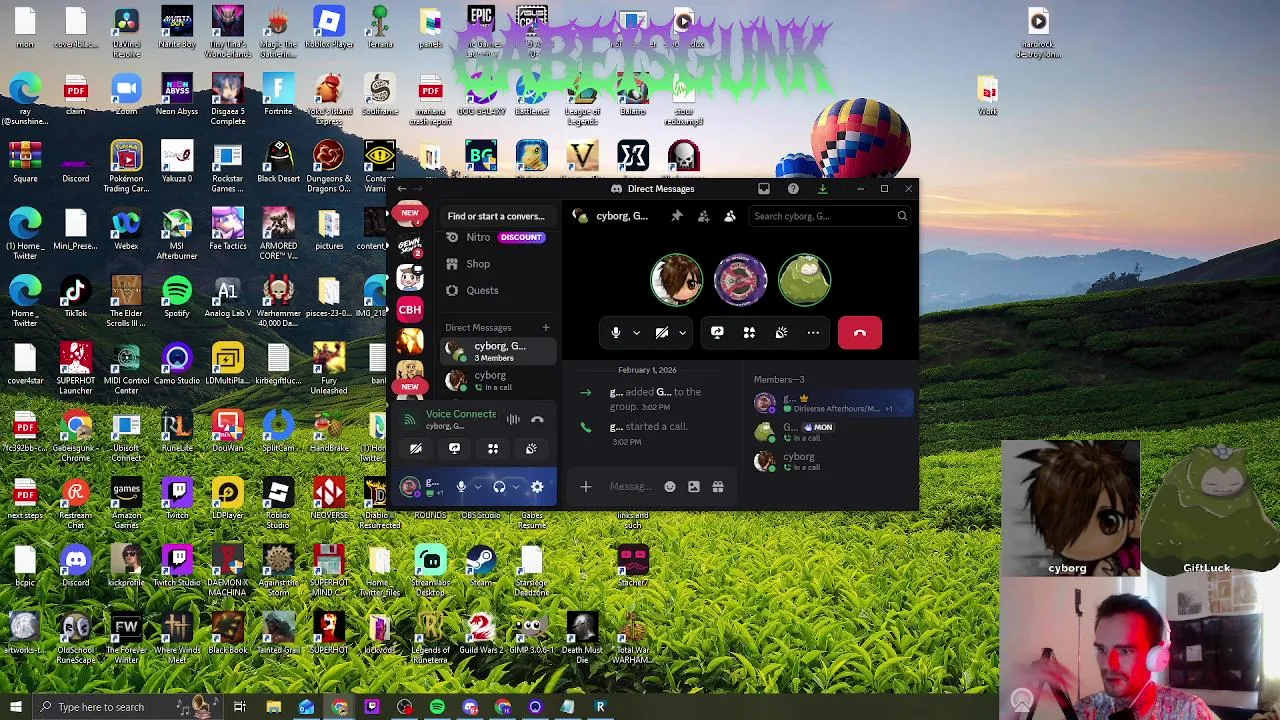This screenshot has width=1280, height=720.
Task: Open gift icon in message bar
Action: [x=718, y=487]
